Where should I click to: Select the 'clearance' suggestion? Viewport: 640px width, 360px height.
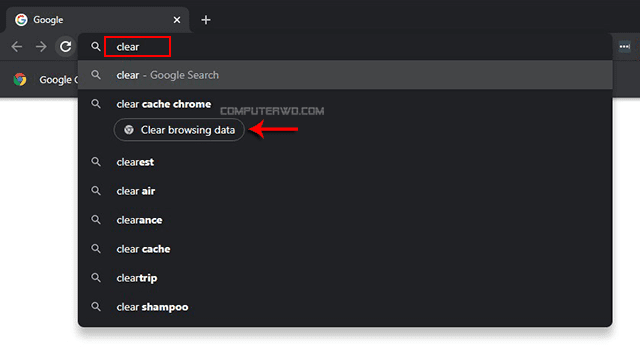click(345, 220)
